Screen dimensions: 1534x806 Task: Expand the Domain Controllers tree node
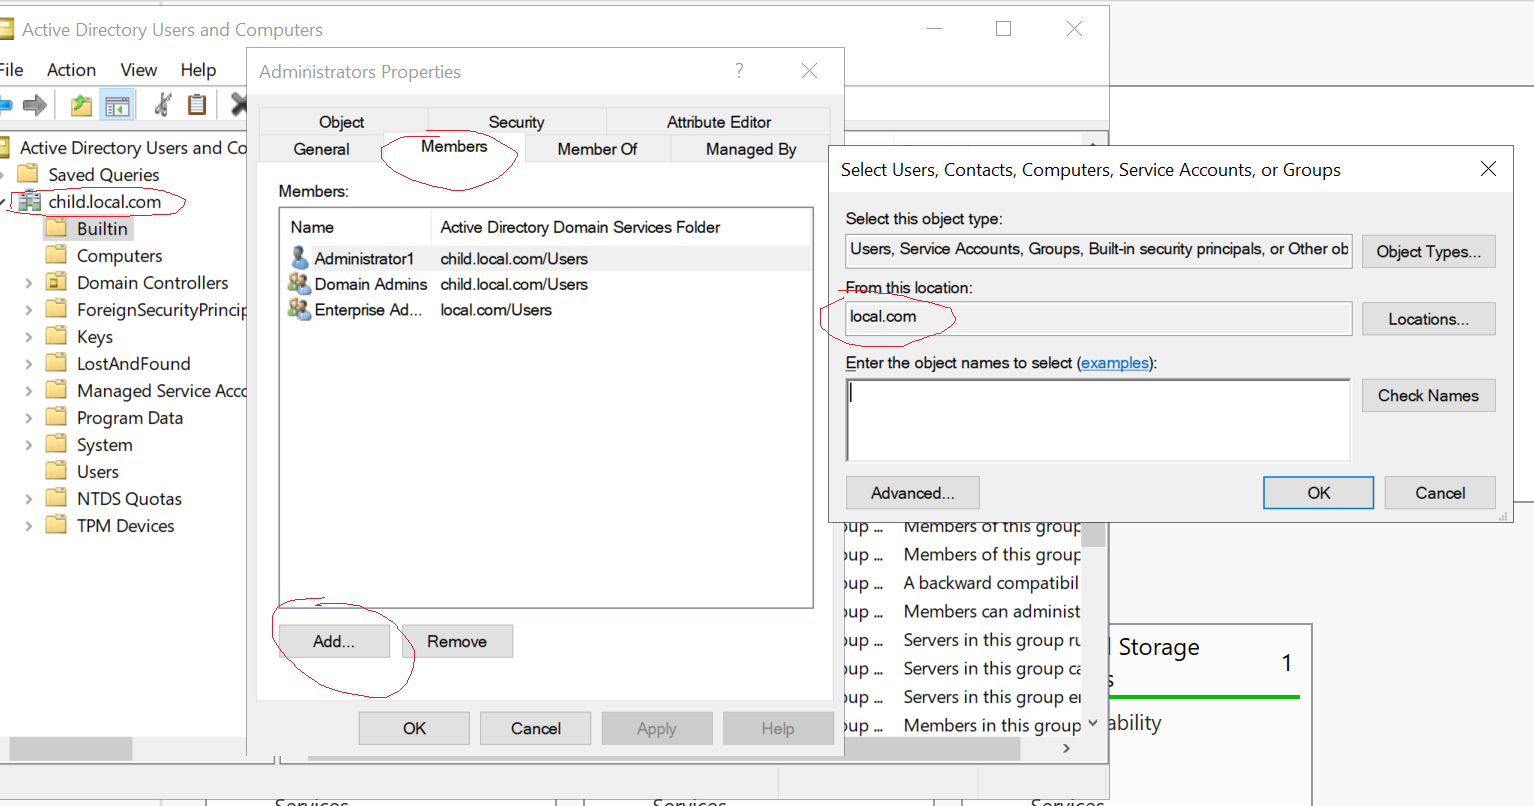pos(28,283)
